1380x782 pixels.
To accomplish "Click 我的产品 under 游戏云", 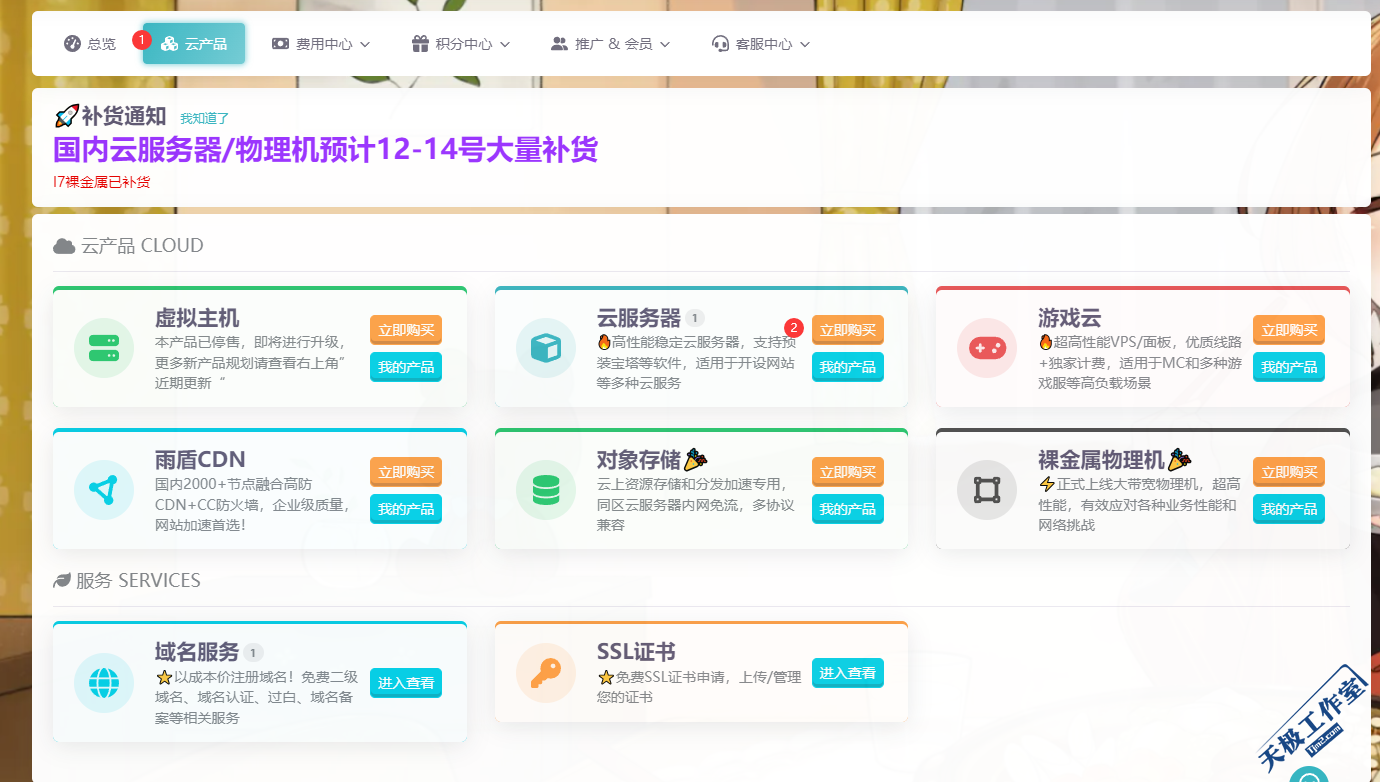I will click(1289, 367).
